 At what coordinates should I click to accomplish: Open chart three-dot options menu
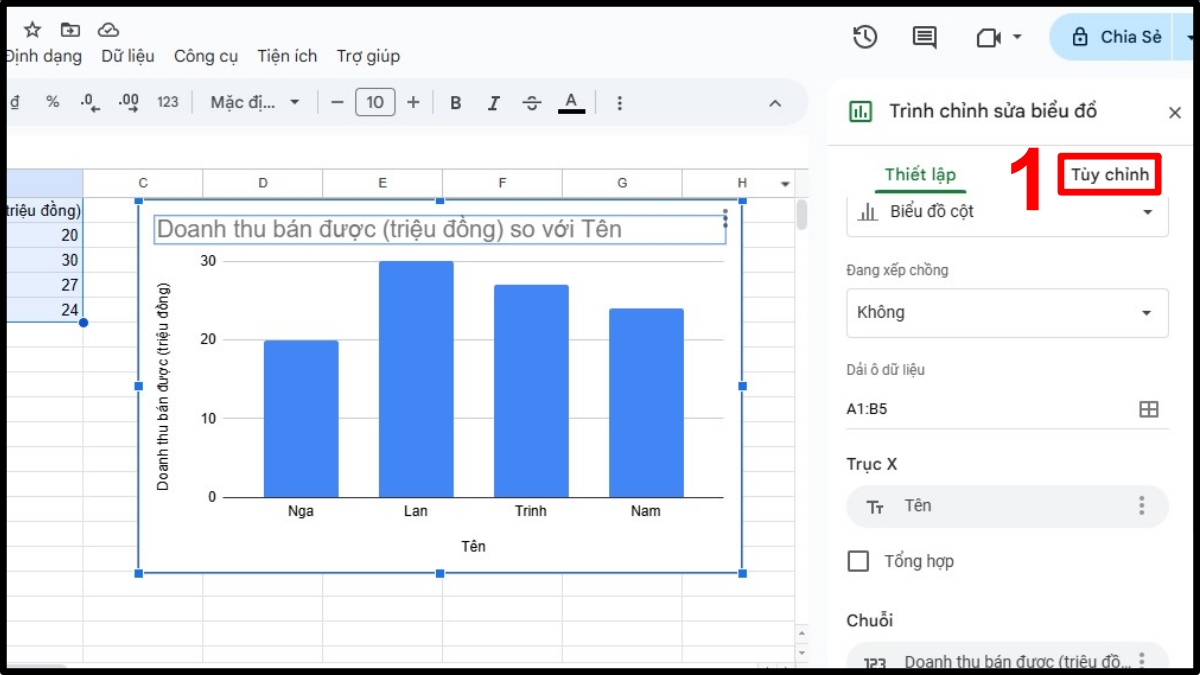(725, 219)
